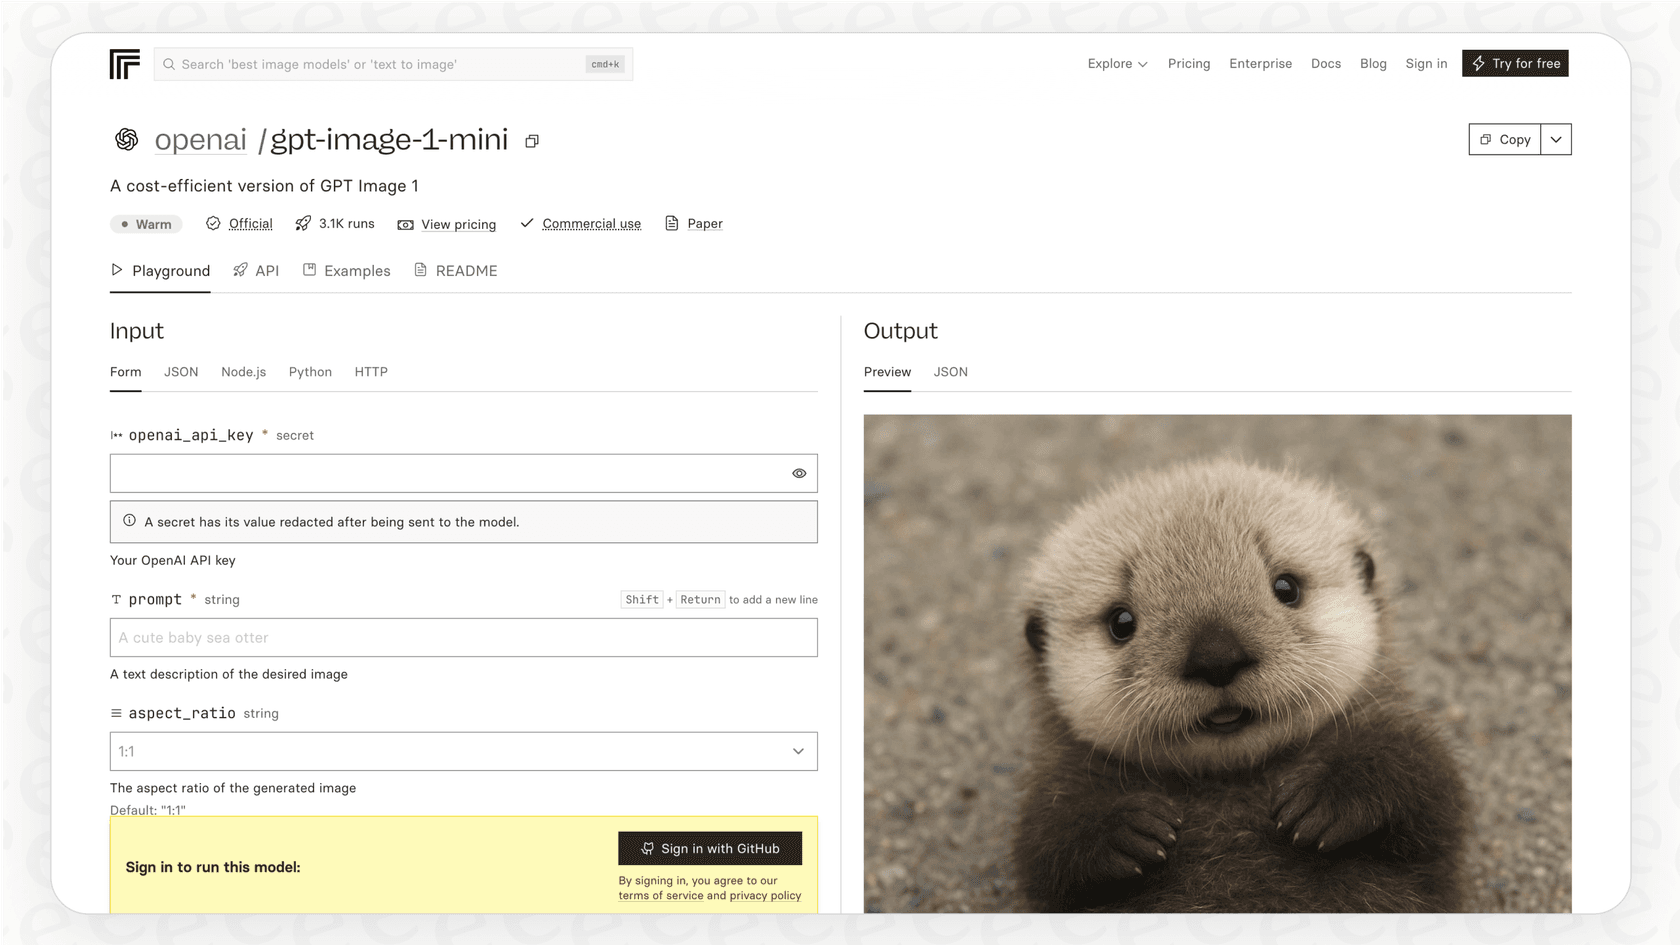Click the copy icon inside the Copy button
Image resolution: width=1680 pixels, height=945 pixels.
tap(1485, 139)
